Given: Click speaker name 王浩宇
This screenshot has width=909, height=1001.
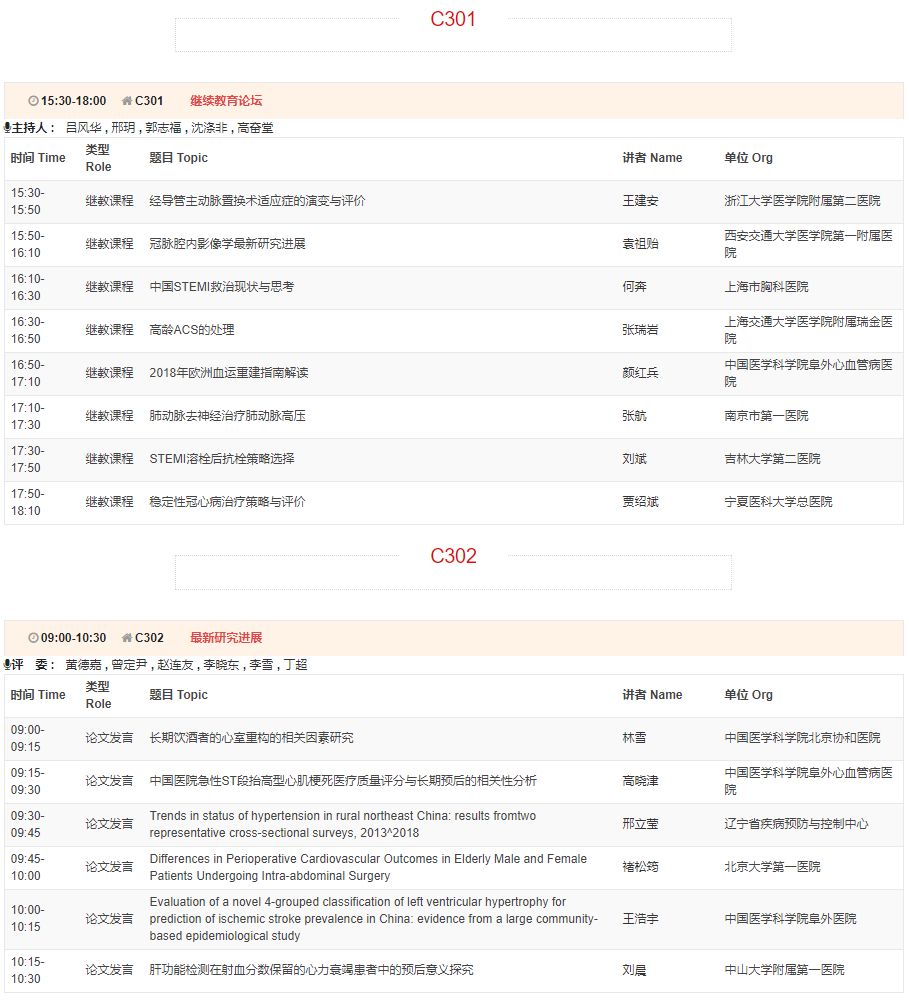Looking at the screenshot, I should pos(640,919).
